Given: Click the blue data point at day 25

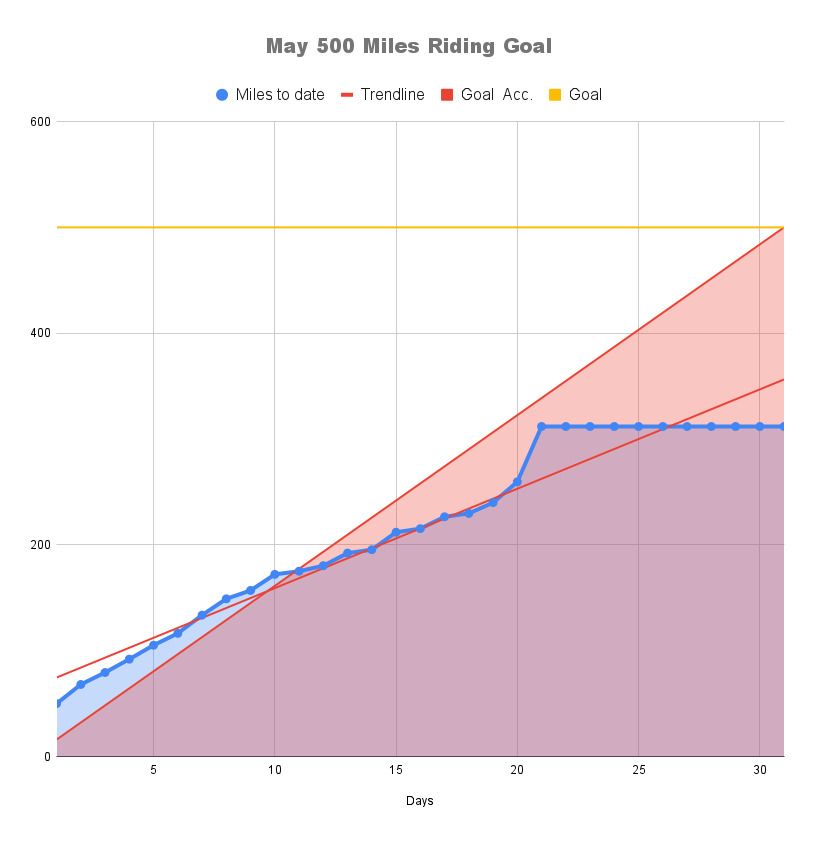Looking at the screenshot, I should coord(638,427).
